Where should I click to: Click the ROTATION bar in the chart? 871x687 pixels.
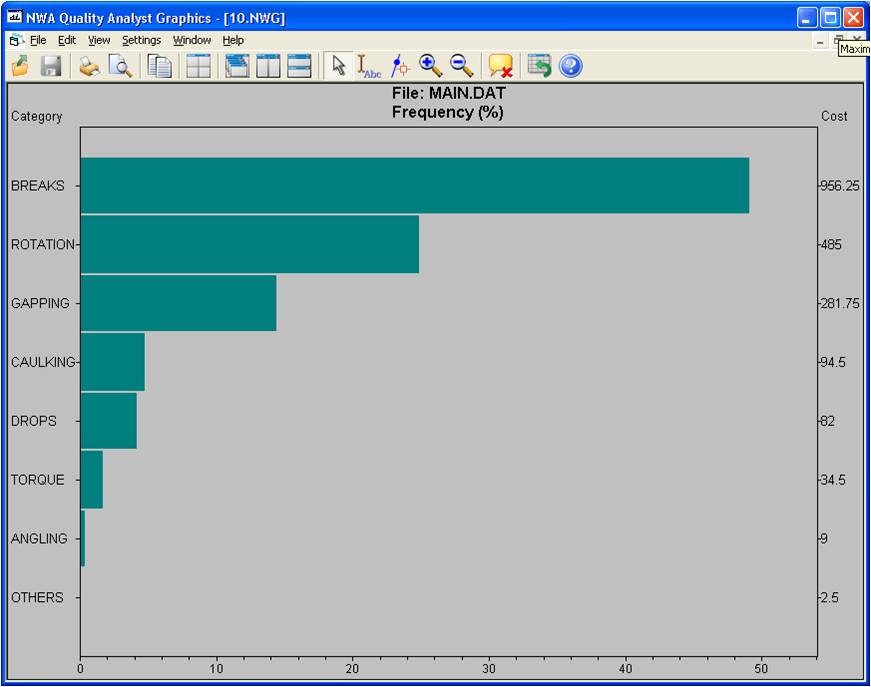(x=249, y=244)
